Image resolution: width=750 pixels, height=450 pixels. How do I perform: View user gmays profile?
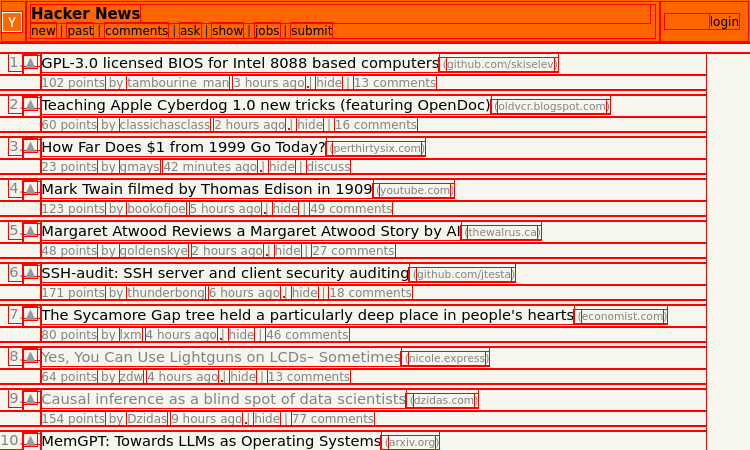(139, 167)
